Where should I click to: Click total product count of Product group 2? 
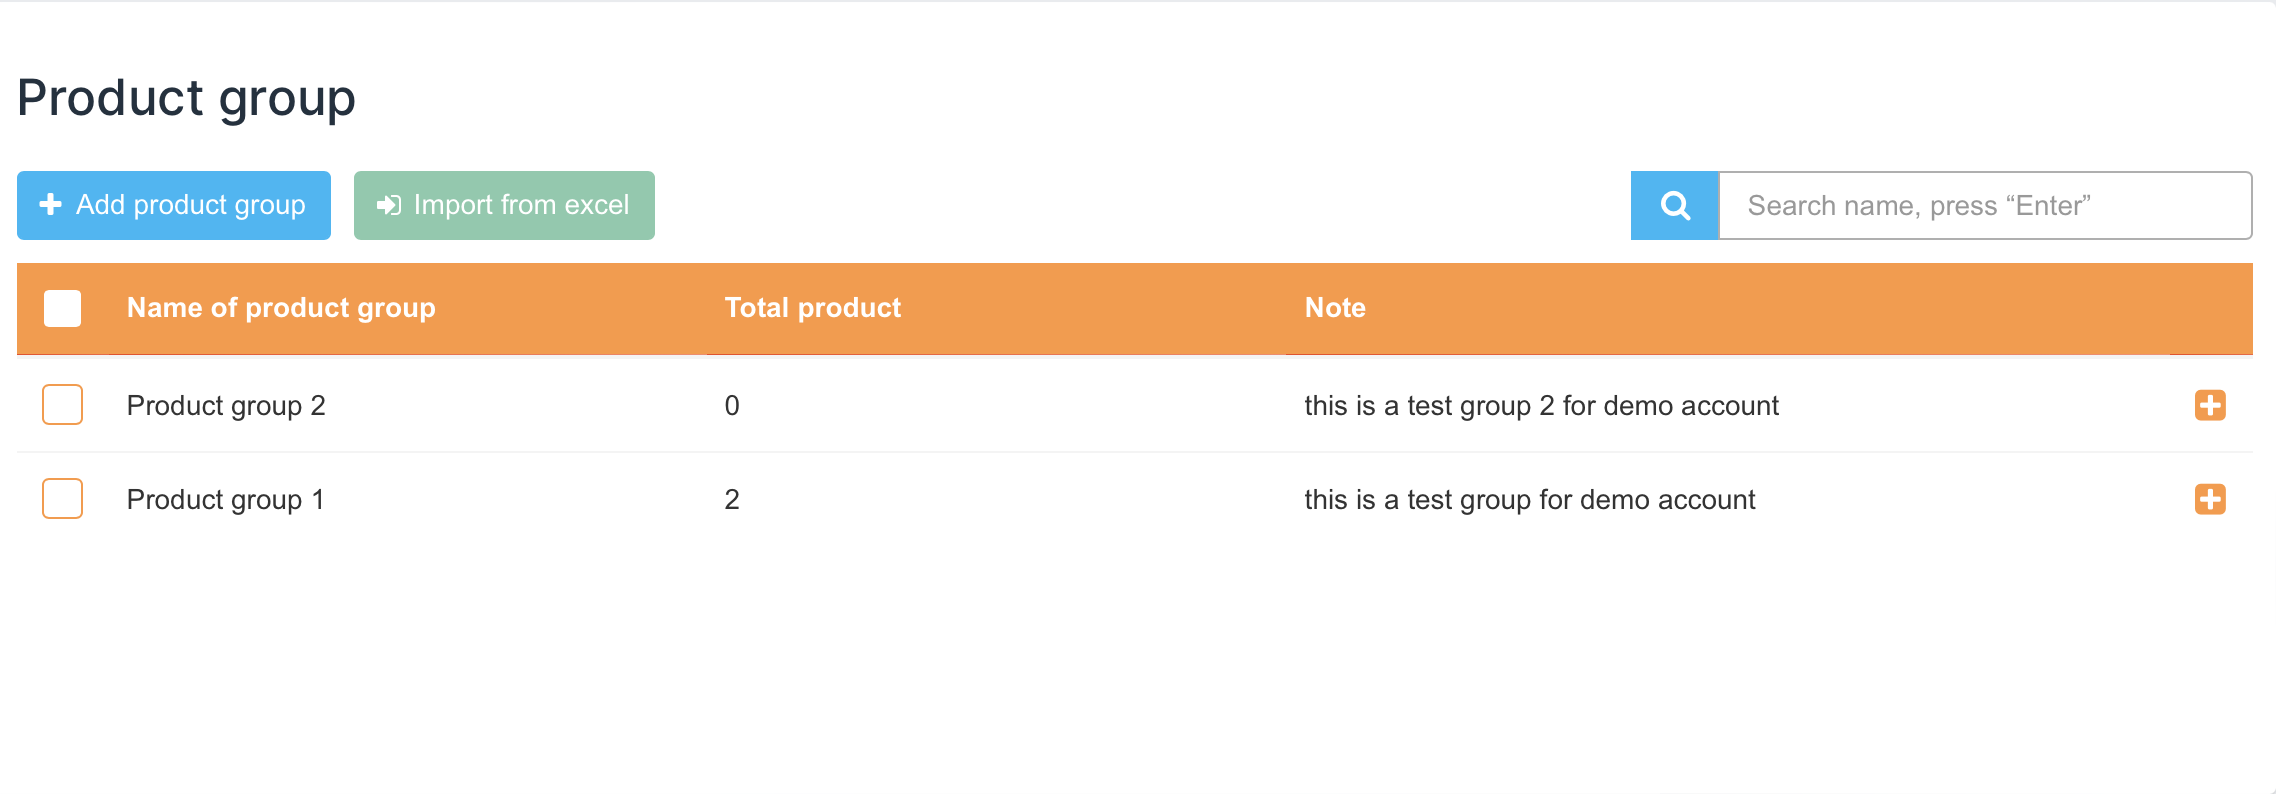732,406
